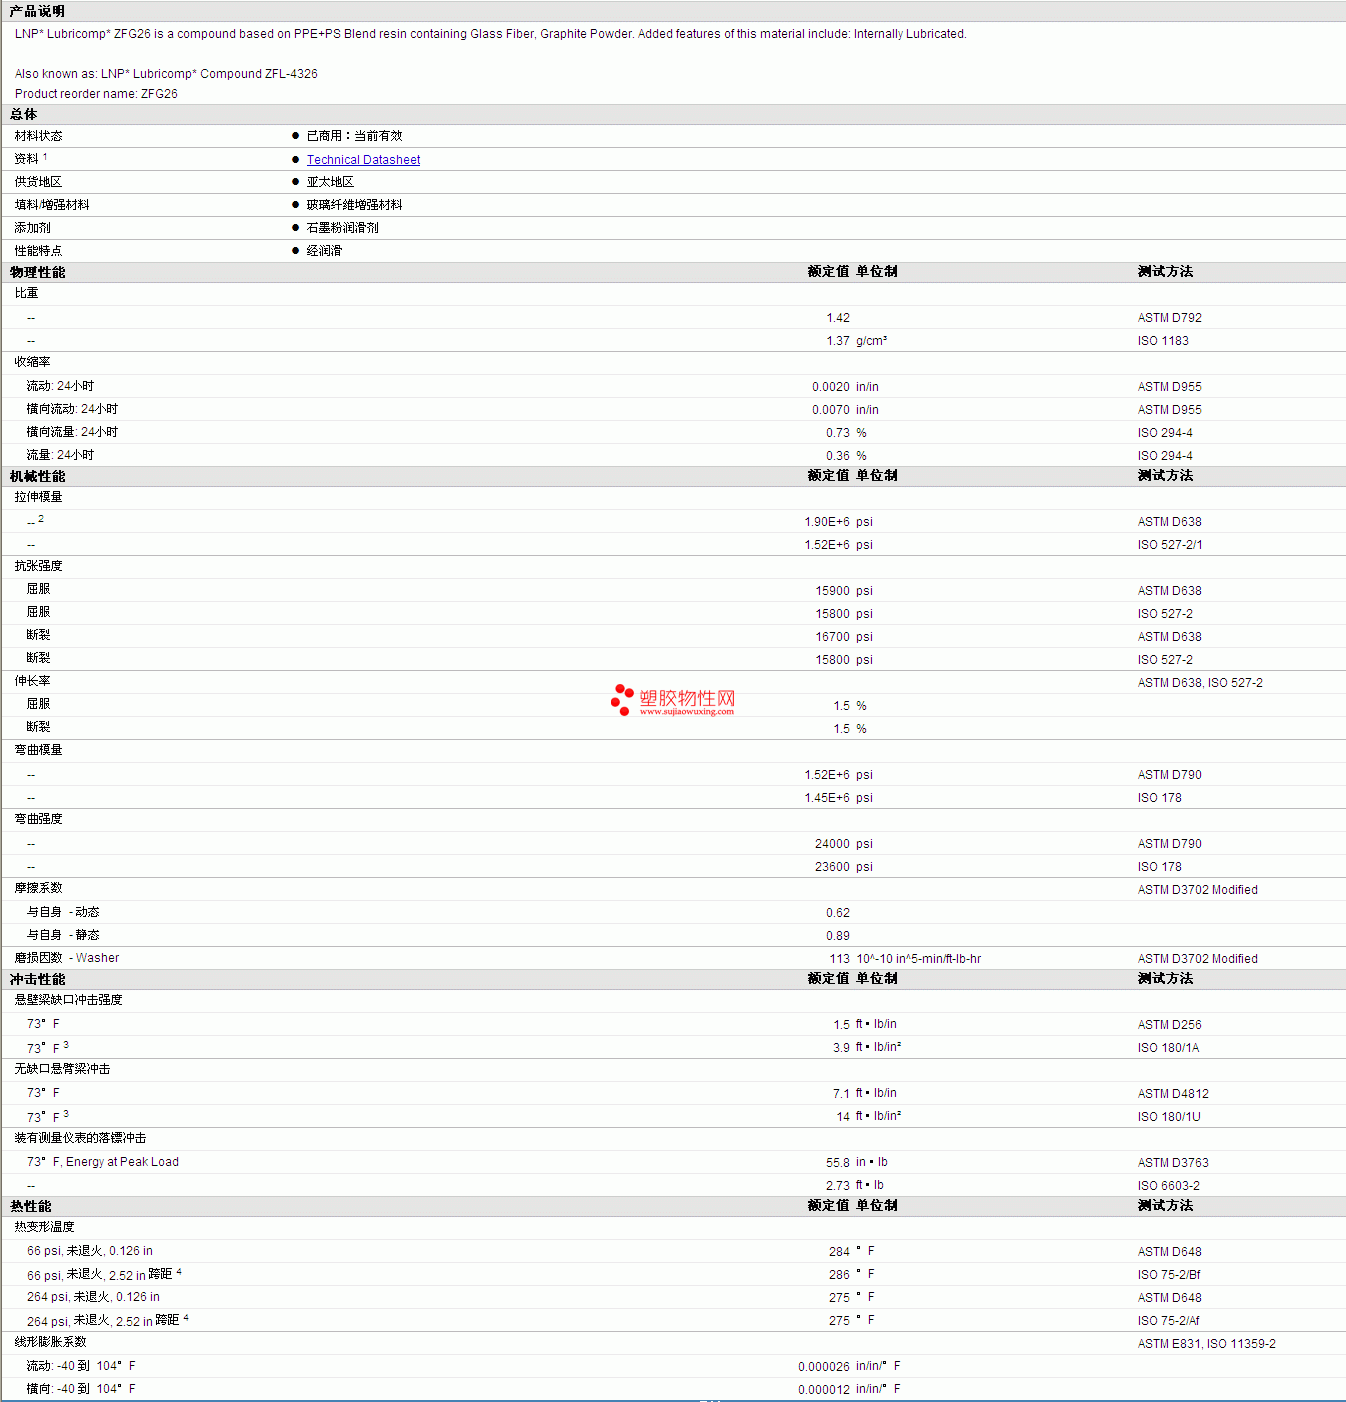
Task: Select the 热变形温度 property label
Action: point(44,1227)
